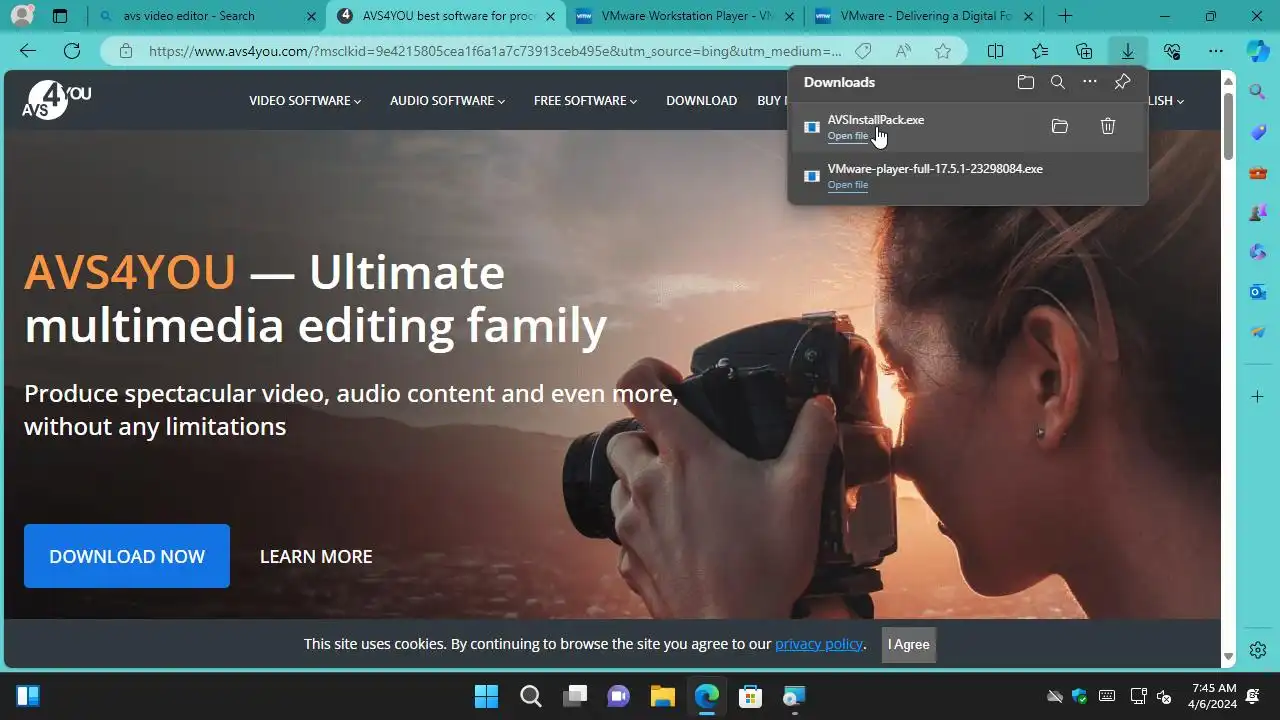The height and width of the screenshot is (720, 1280).
Task: Open downloads folder icon in Downloads panel
Action: click(1026, 82)
